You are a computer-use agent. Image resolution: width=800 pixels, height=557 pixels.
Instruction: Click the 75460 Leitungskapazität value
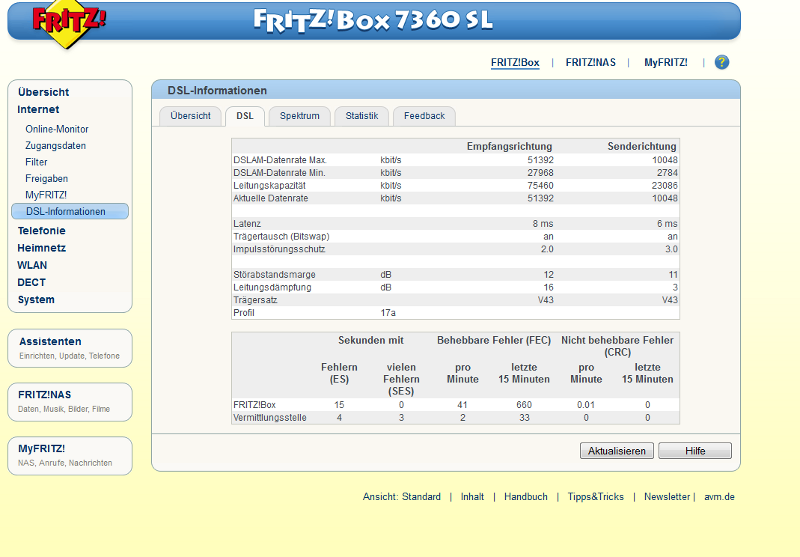pos(540,186)
